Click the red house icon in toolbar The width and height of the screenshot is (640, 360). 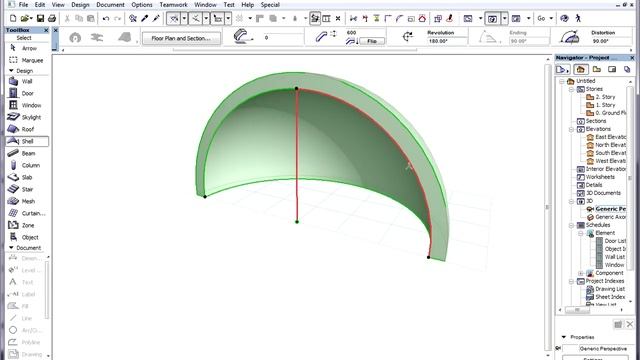coord(422,18)
